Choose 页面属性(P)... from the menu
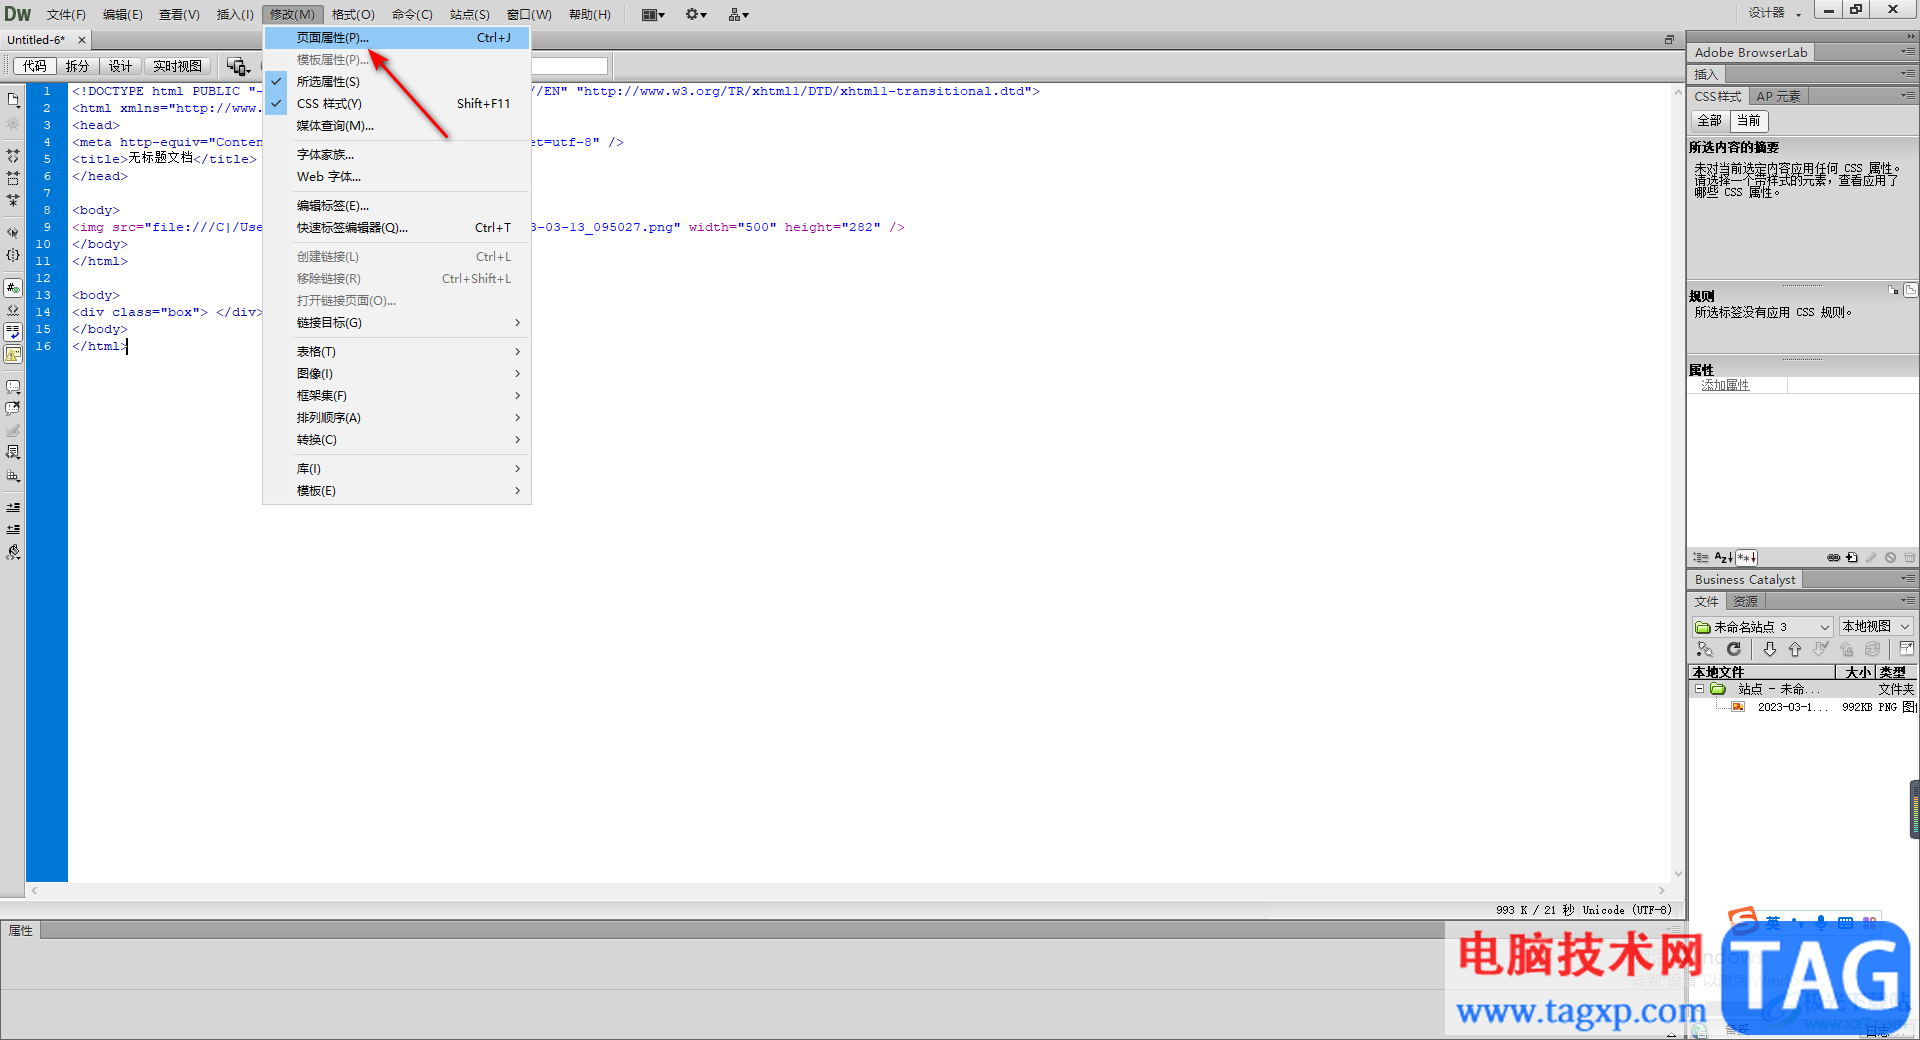This screenshot has height=1040, width=1920. point(397,38)
